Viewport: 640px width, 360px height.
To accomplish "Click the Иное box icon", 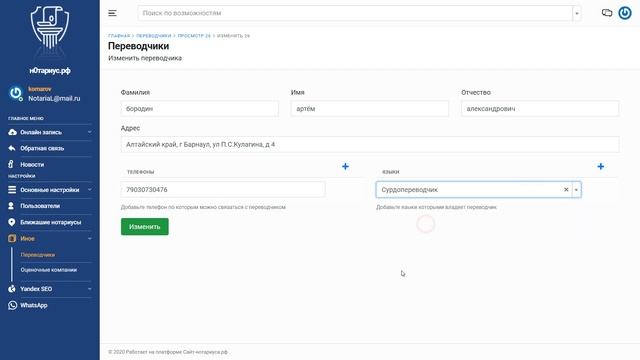I will [x=12, y=238].
